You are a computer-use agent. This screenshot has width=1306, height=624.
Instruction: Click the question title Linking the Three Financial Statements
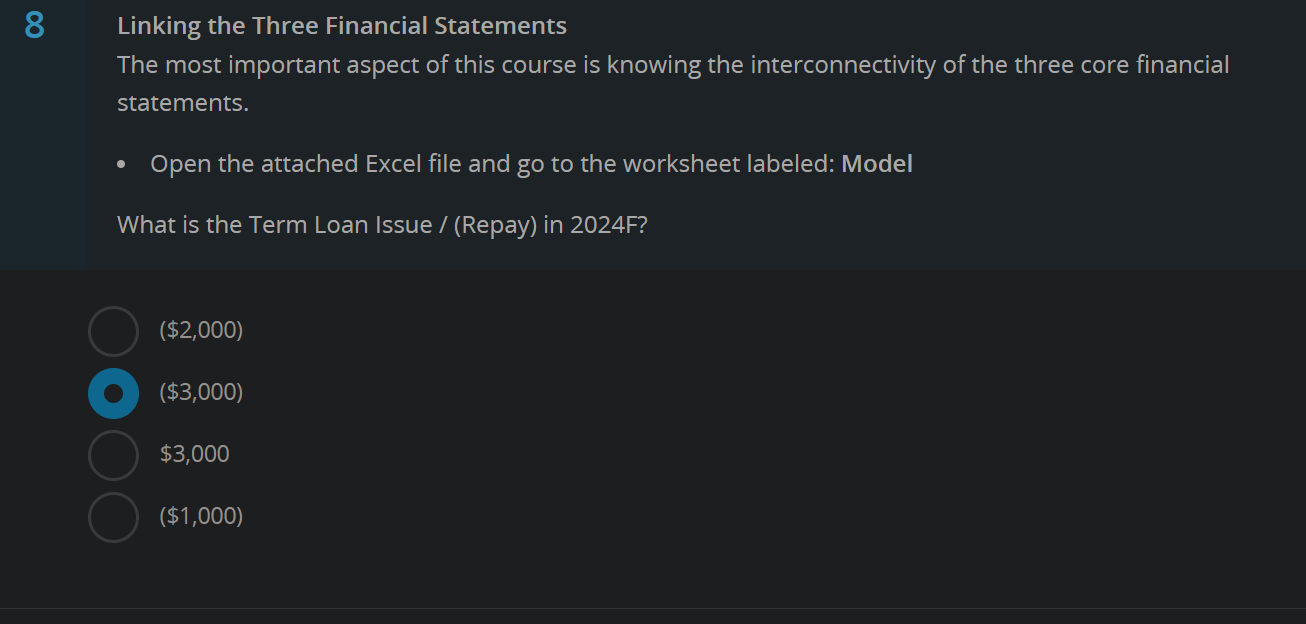pos(341,25)
